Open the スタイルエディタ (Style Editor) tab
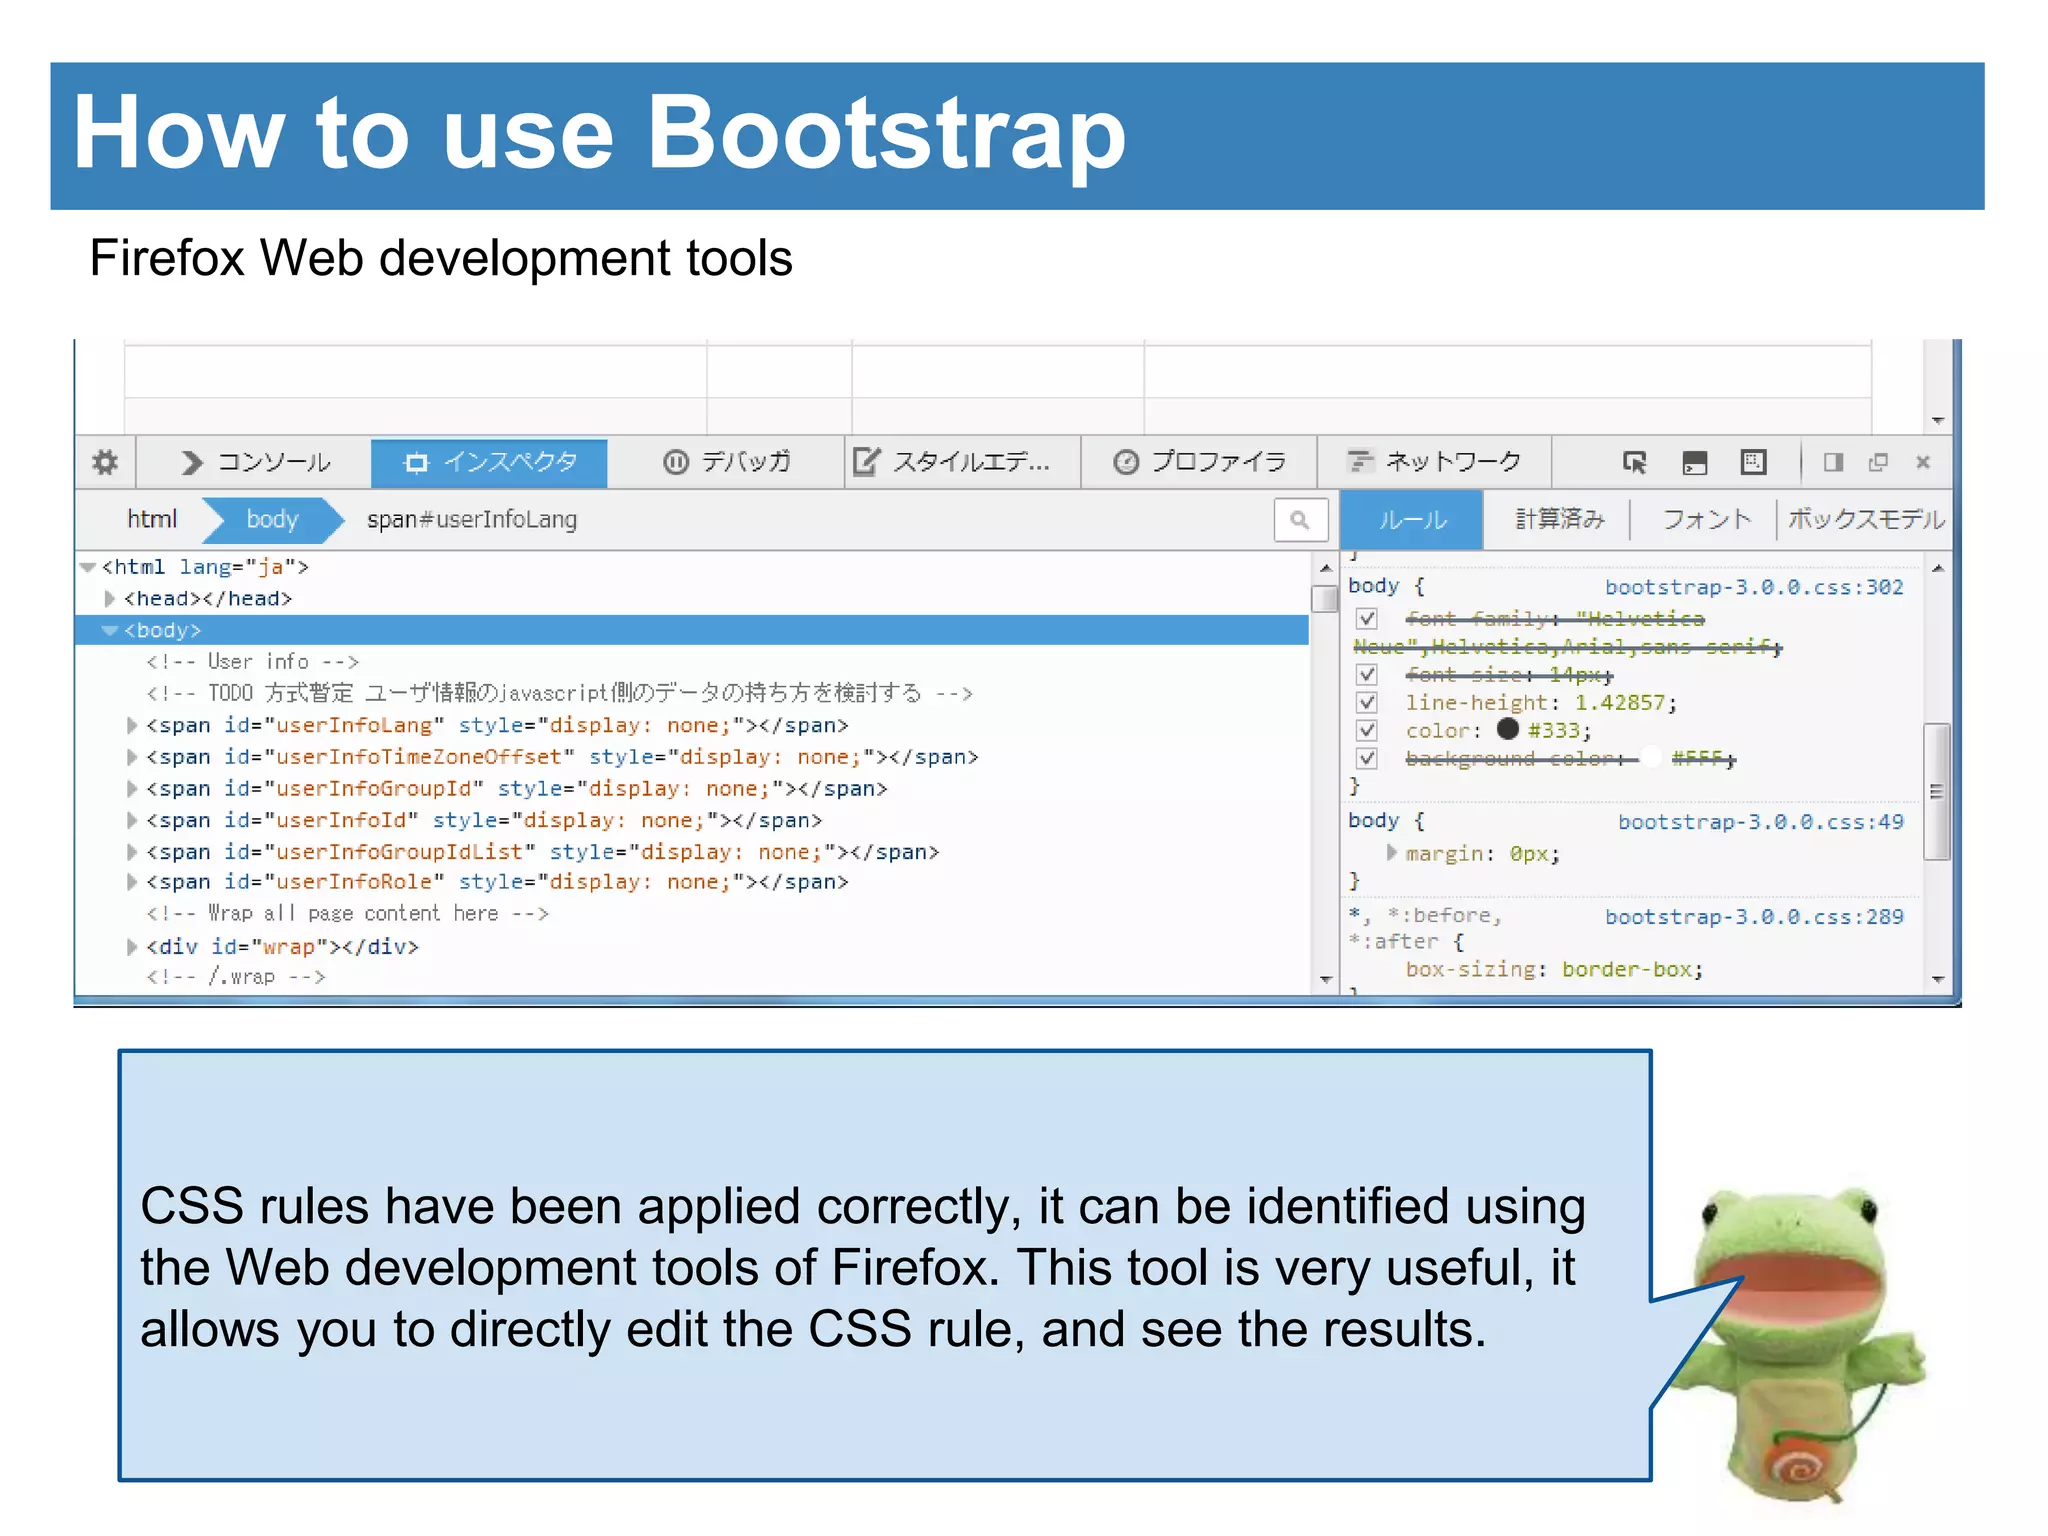This screenshot has height=1536, width=2048. click(x=962, y=462)
